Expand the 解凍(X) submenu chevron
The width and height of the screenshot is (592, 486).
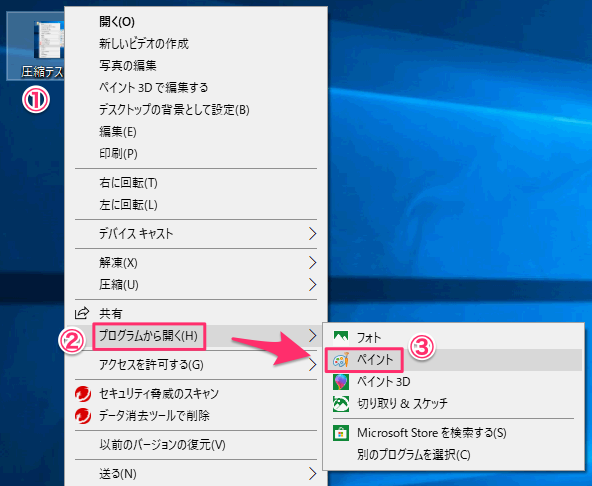point(312,262)
